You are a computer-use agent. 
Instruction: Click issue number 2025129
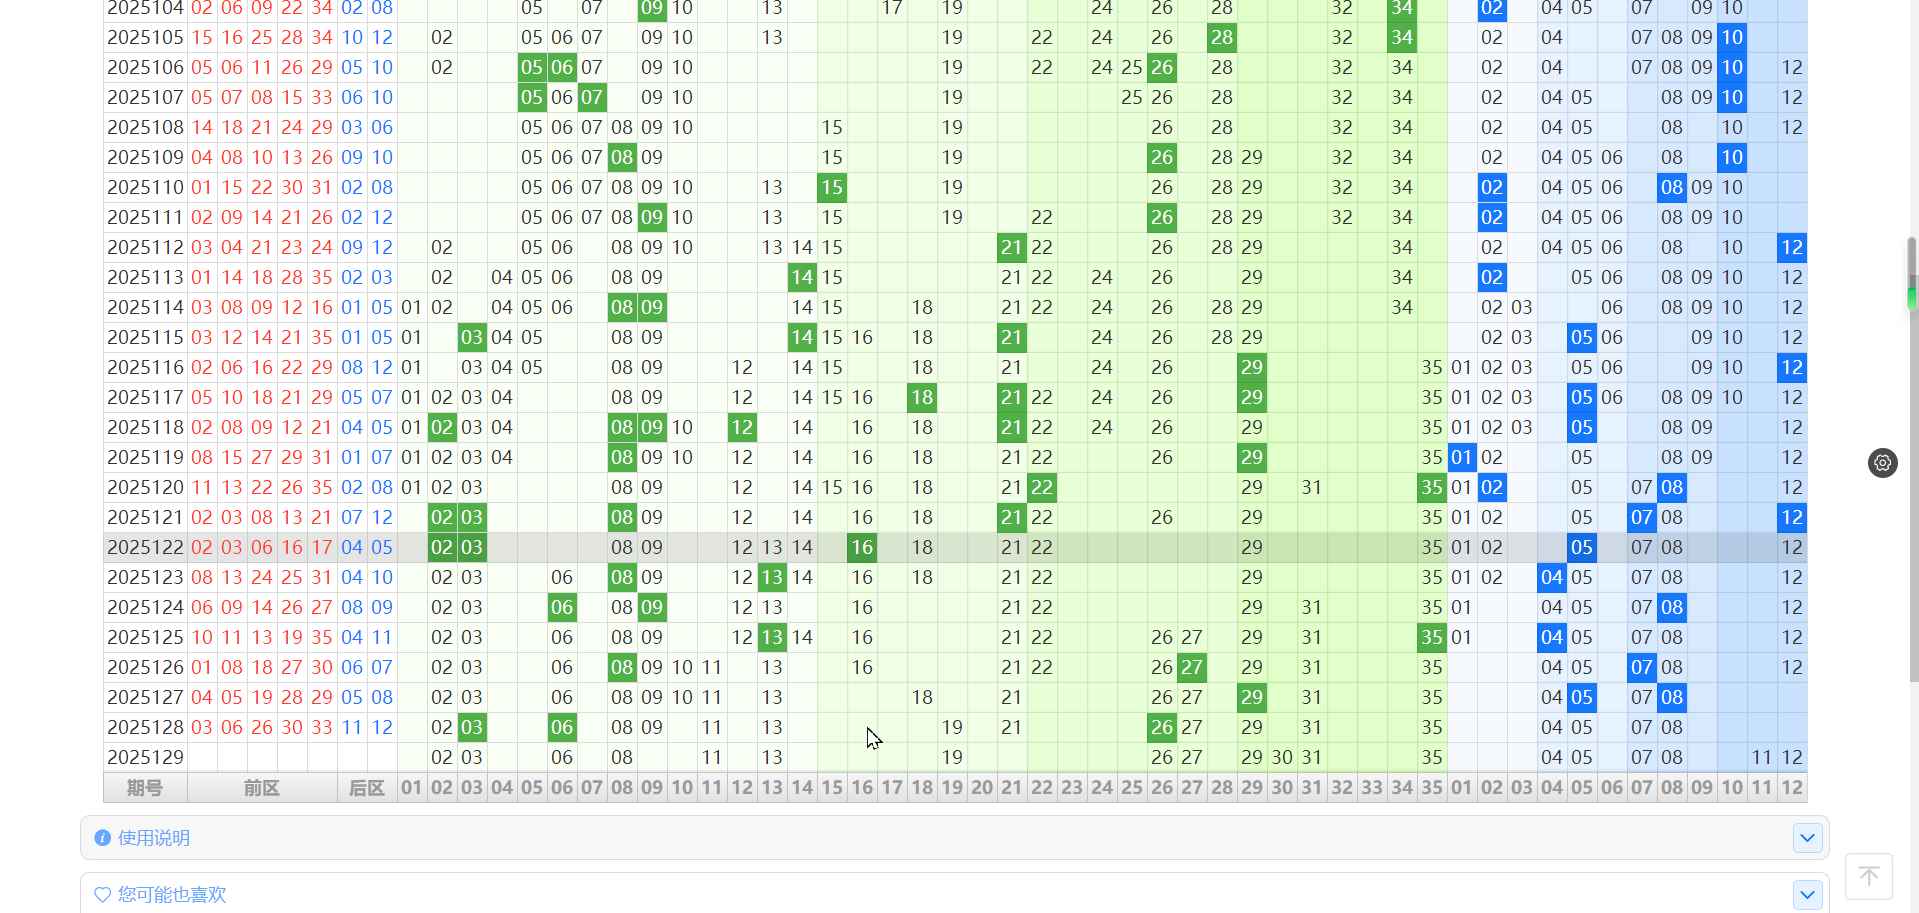[x=145, y=757]
